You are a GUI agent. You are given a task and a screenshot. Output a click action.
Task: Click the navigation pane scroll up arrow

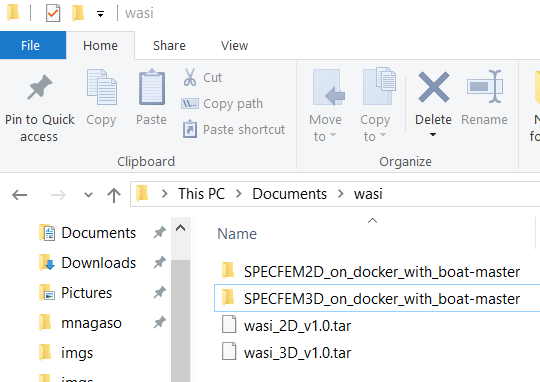coord(180,228)
